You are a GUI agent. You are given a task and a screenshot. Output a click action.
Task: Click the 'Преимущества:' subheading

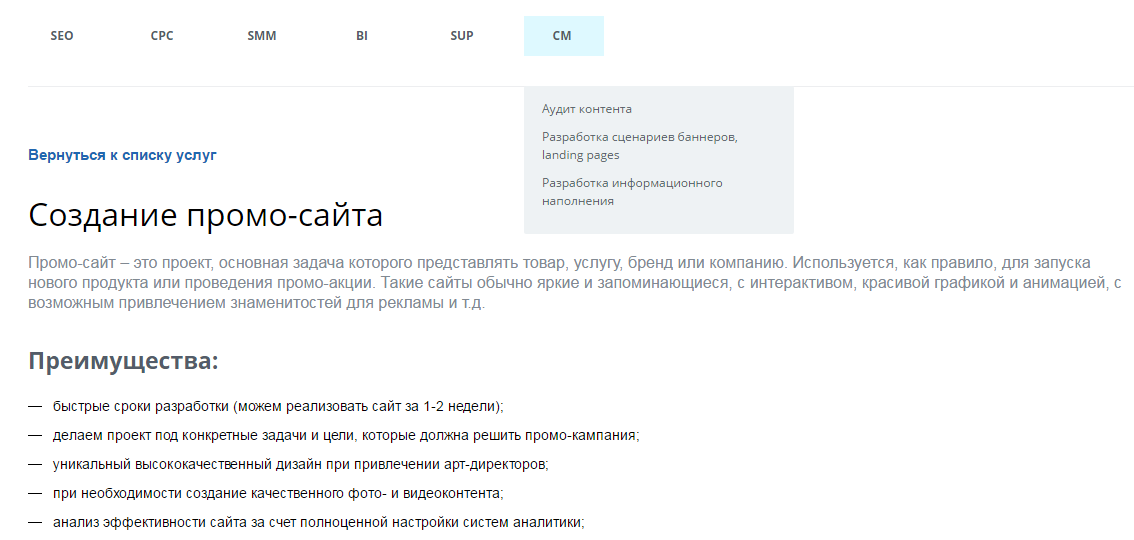click(123, 361)
